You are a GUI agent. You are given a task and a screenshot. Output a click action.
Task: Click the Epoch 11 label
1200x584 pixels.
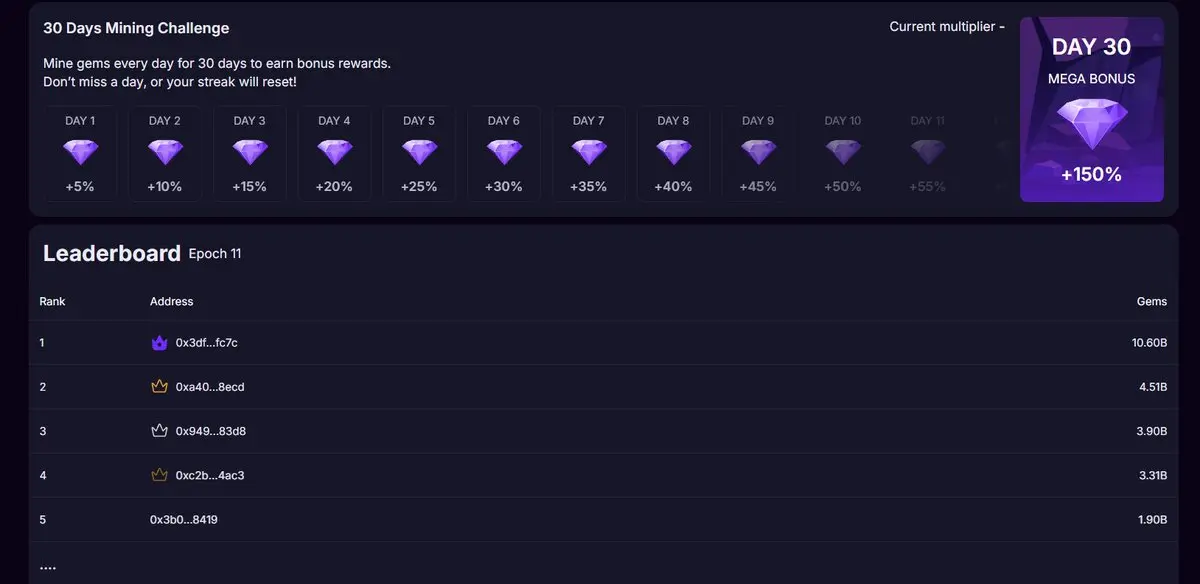pyautogui.click(x=215, y=254)
